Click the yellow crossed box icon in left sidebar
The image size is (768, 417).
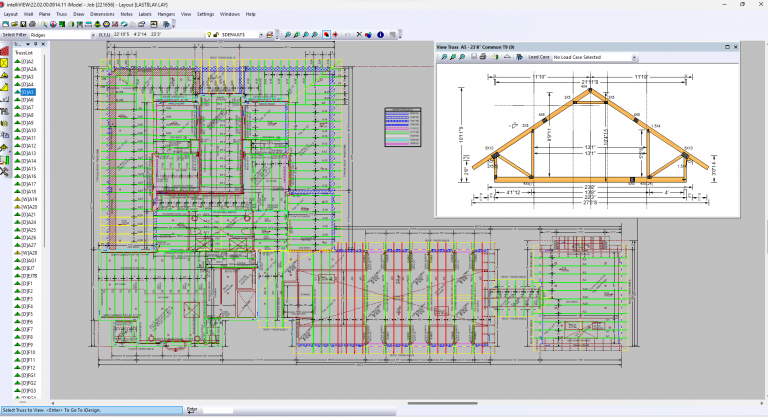click(x=4, y=63)
